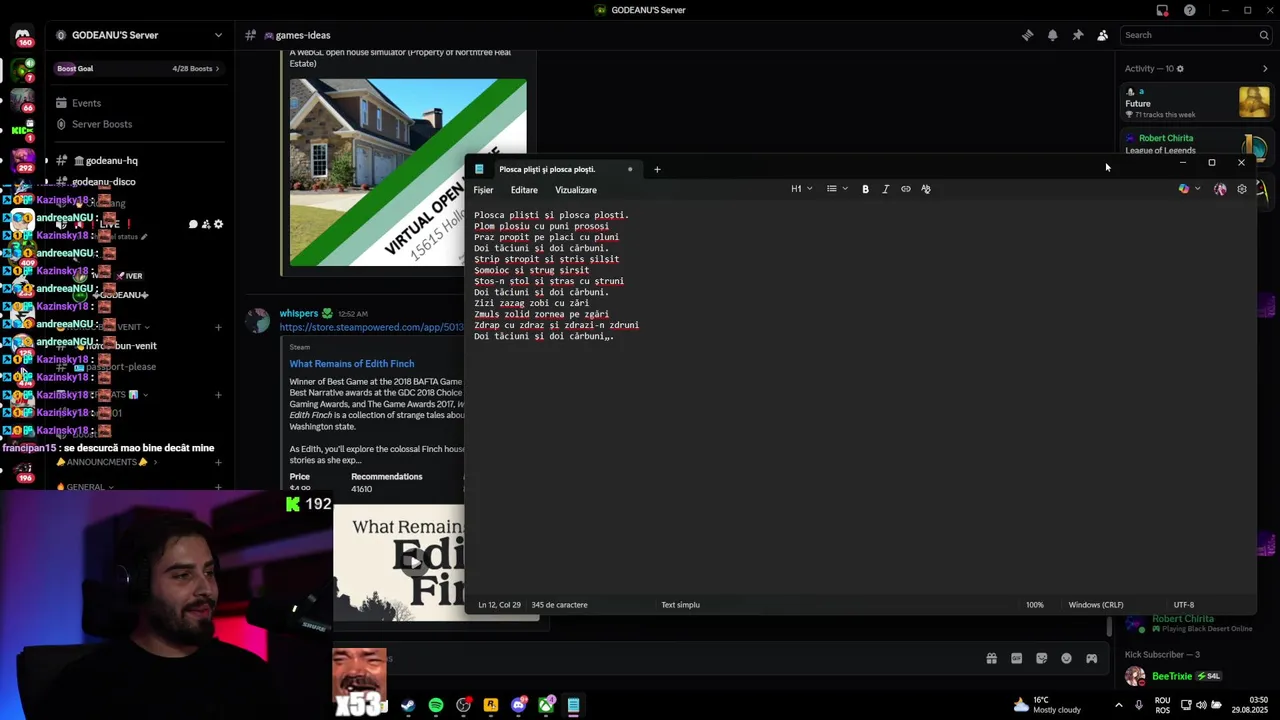Click the Windows (CRLF) line ending indicator

coord(1096,605)
